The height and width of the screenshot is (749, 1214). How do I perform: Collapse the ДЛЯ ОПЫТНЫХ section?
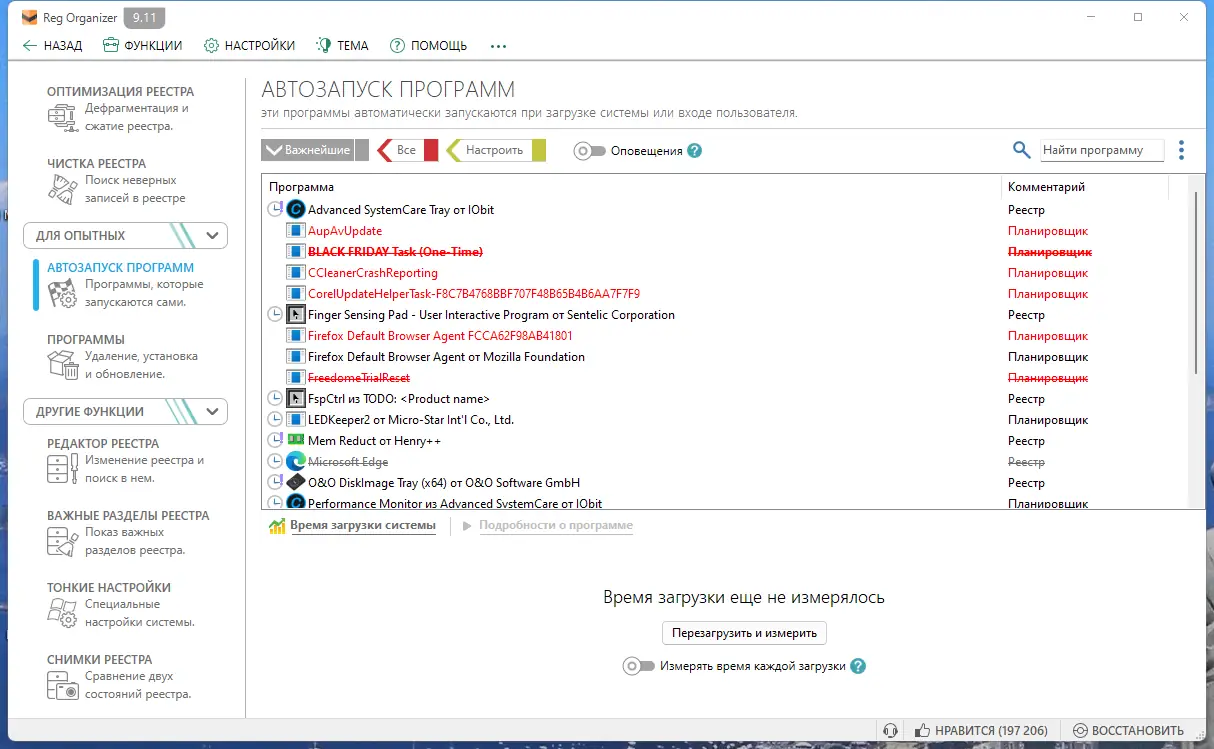[212, 236]
